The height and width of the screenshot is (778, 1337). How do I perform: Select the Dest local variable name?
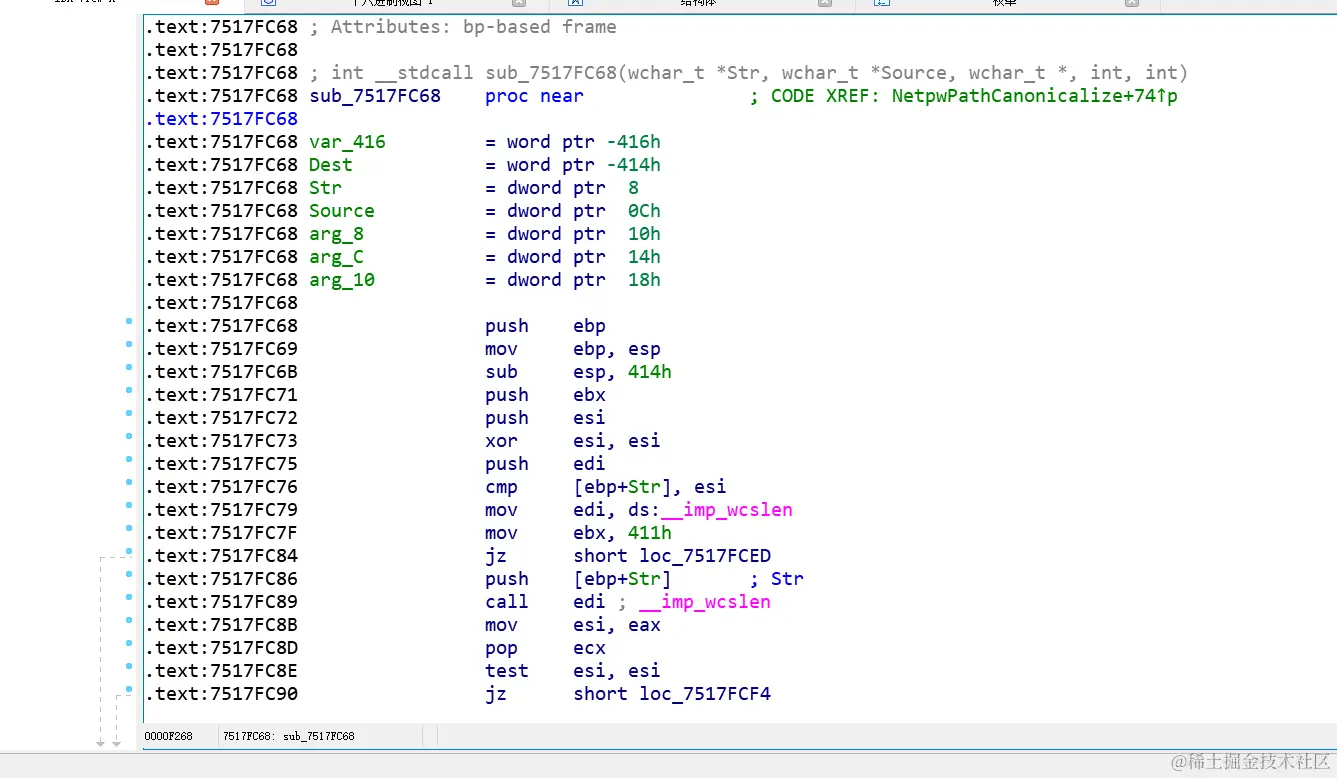click(x=331, y=165)
